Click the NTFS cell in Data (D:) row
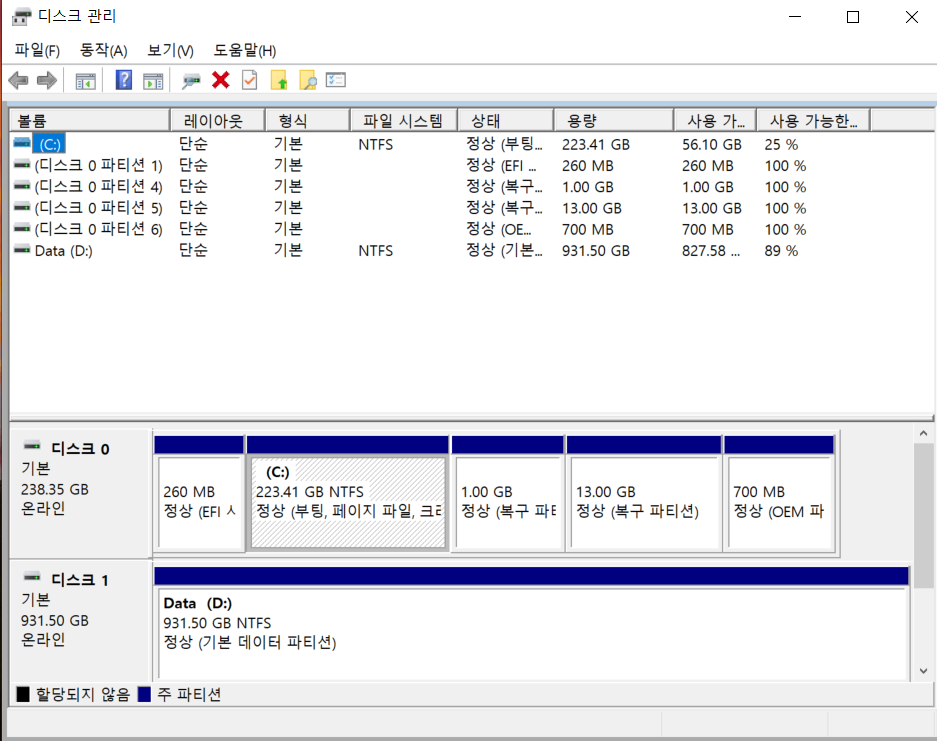Image resolution: width=937 pixels, height=741 pixels. (x=376, y=250)
